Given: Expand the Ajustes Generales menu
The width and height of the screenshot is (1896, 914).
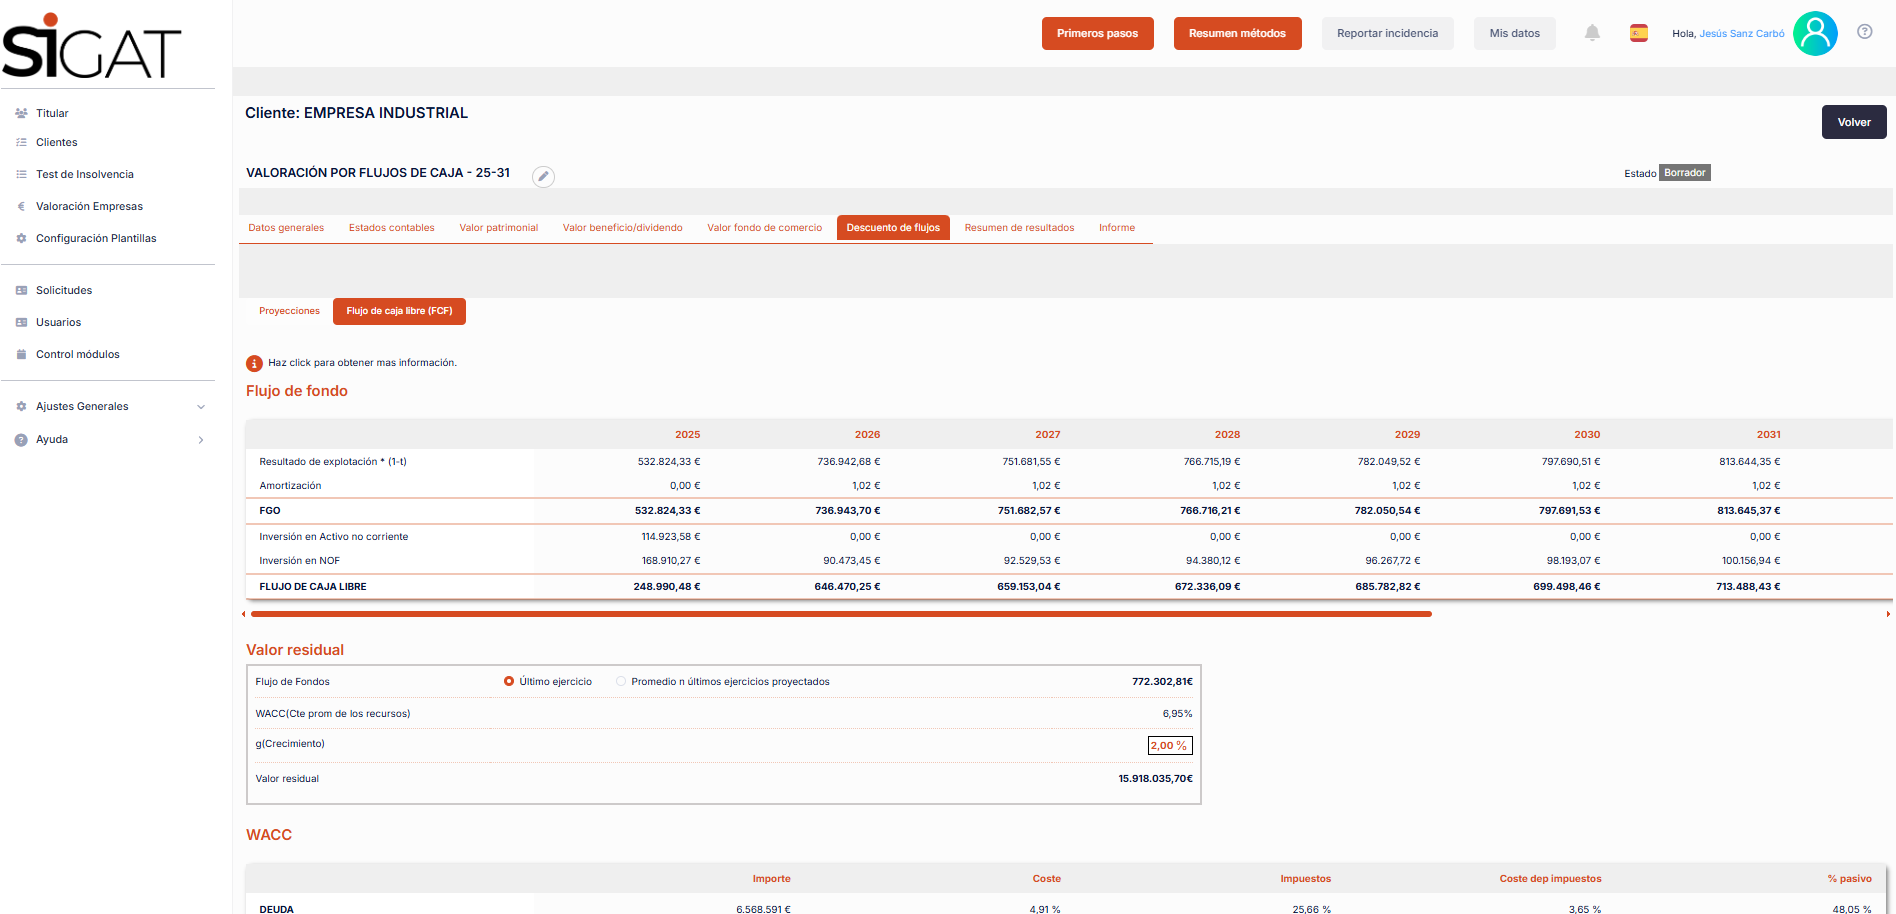Looking at the screenshot, I should pos(110,406).
